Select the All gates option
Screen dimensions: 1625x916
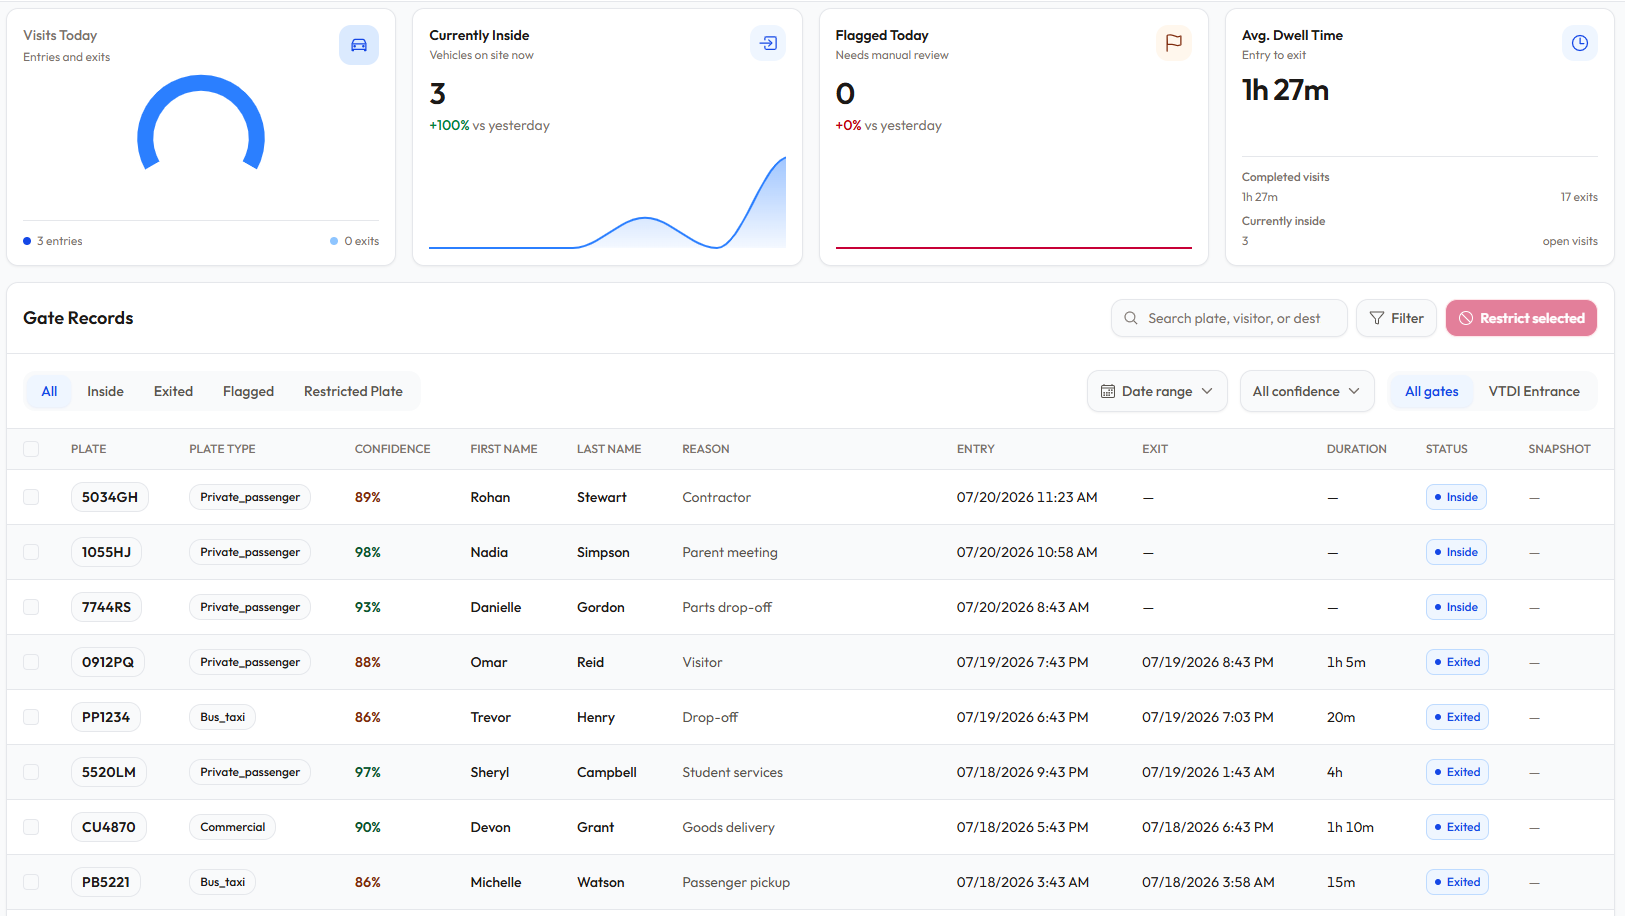1432,391
